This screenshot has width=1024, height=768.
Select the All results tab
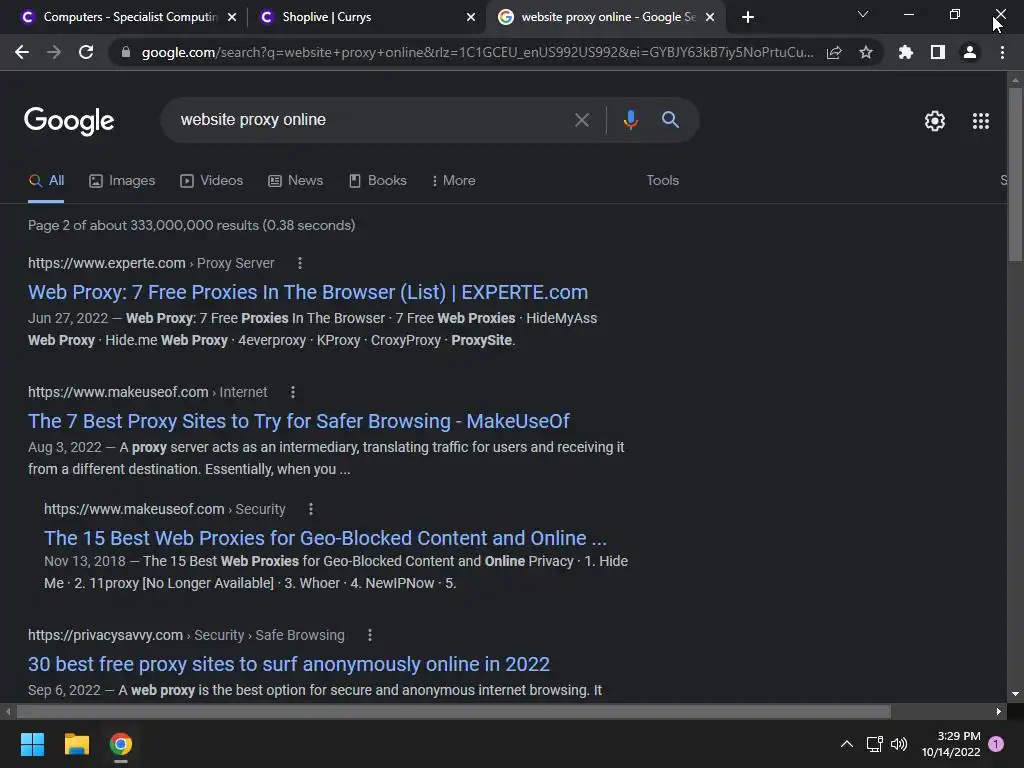[x=46, y=180]
